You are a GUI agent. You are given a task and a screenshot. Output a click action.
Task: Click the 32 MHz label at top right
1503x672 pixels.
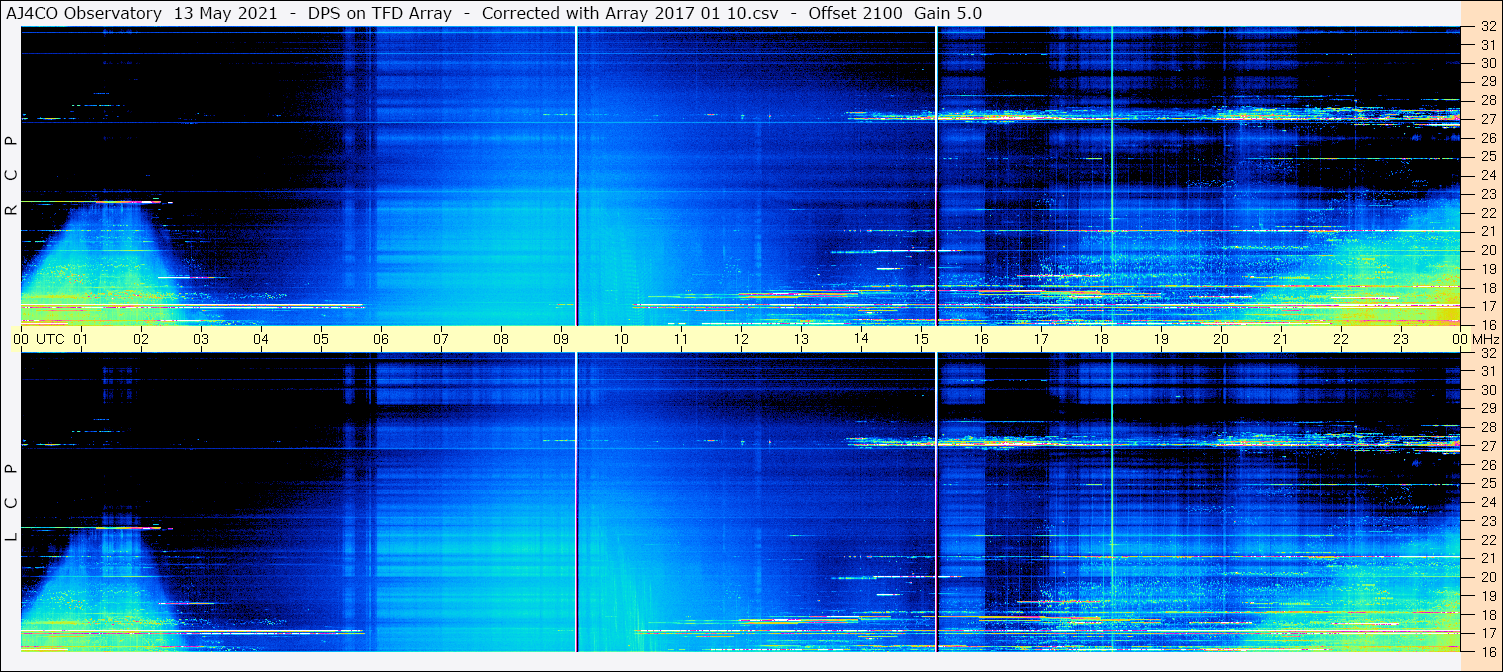pos(1487,27)
